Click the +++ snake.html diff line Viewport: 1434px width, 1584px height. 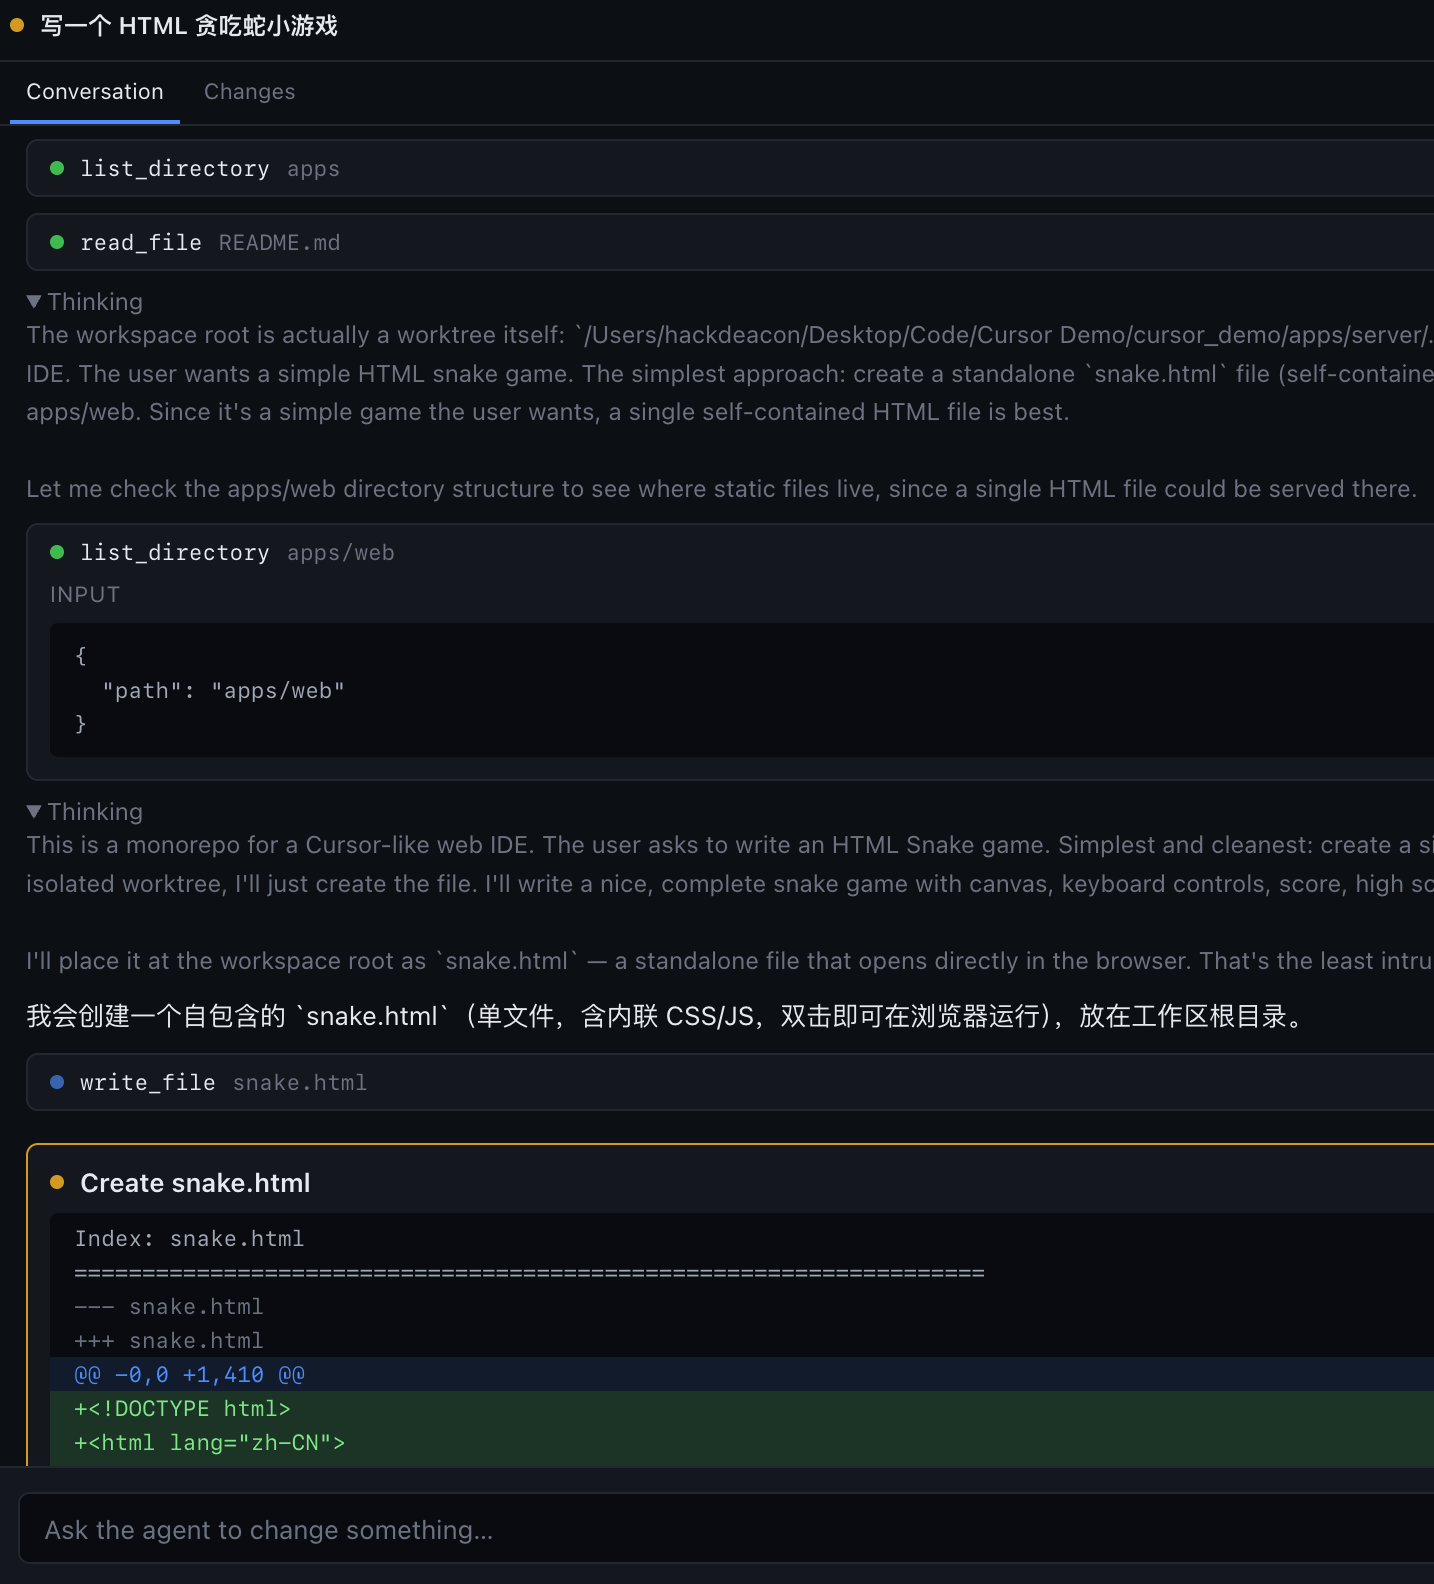pos(169,1340)
